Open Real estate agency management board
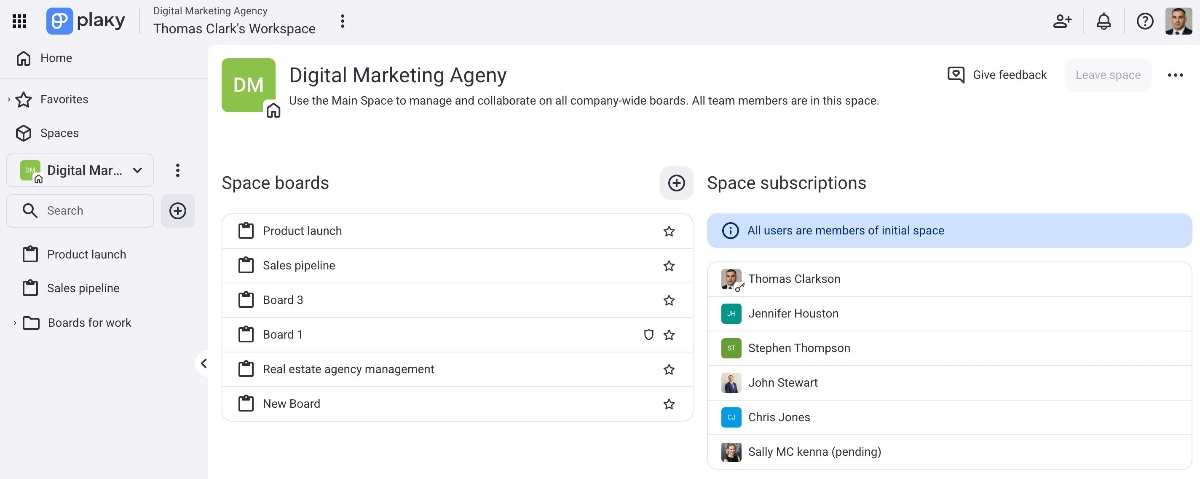The width and height of the screenshot is (1200, 479). 348,369
